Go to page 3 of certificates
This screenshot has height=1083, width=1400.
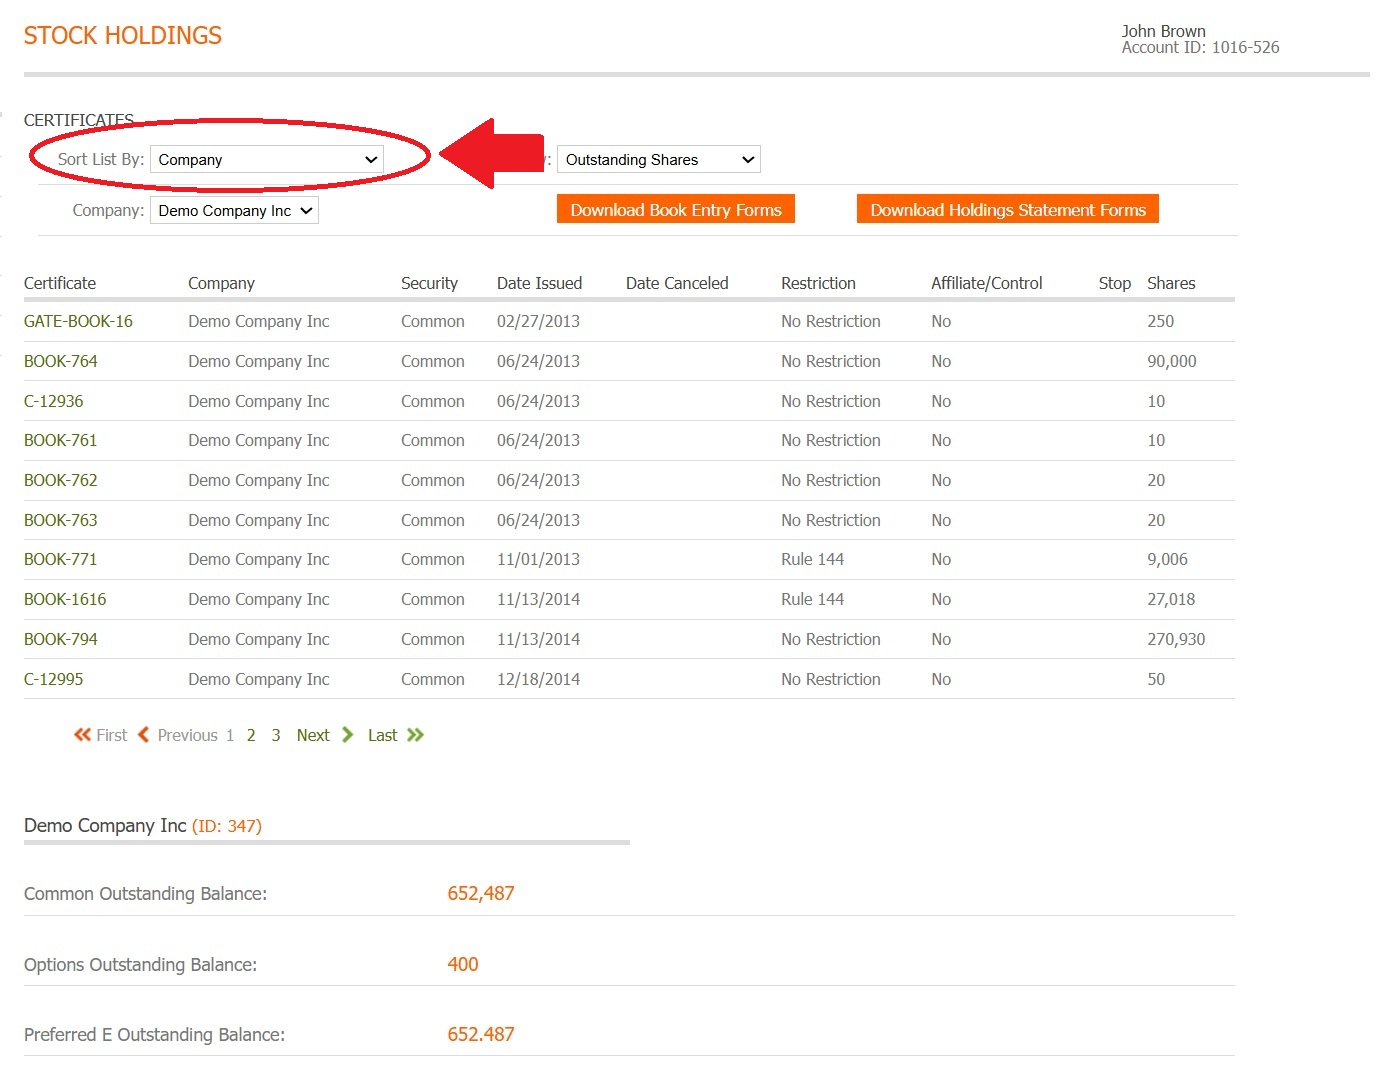pos(276,736)
